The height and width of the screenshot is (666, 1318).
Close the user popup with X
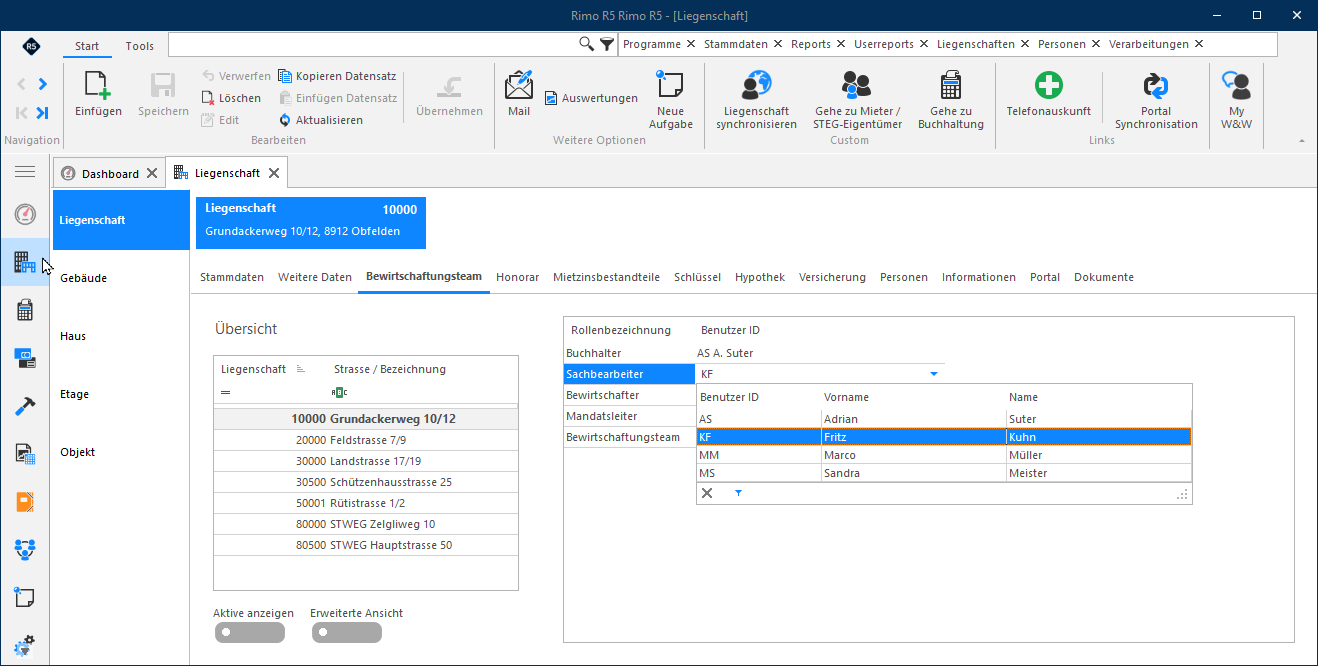coord(707,493)
